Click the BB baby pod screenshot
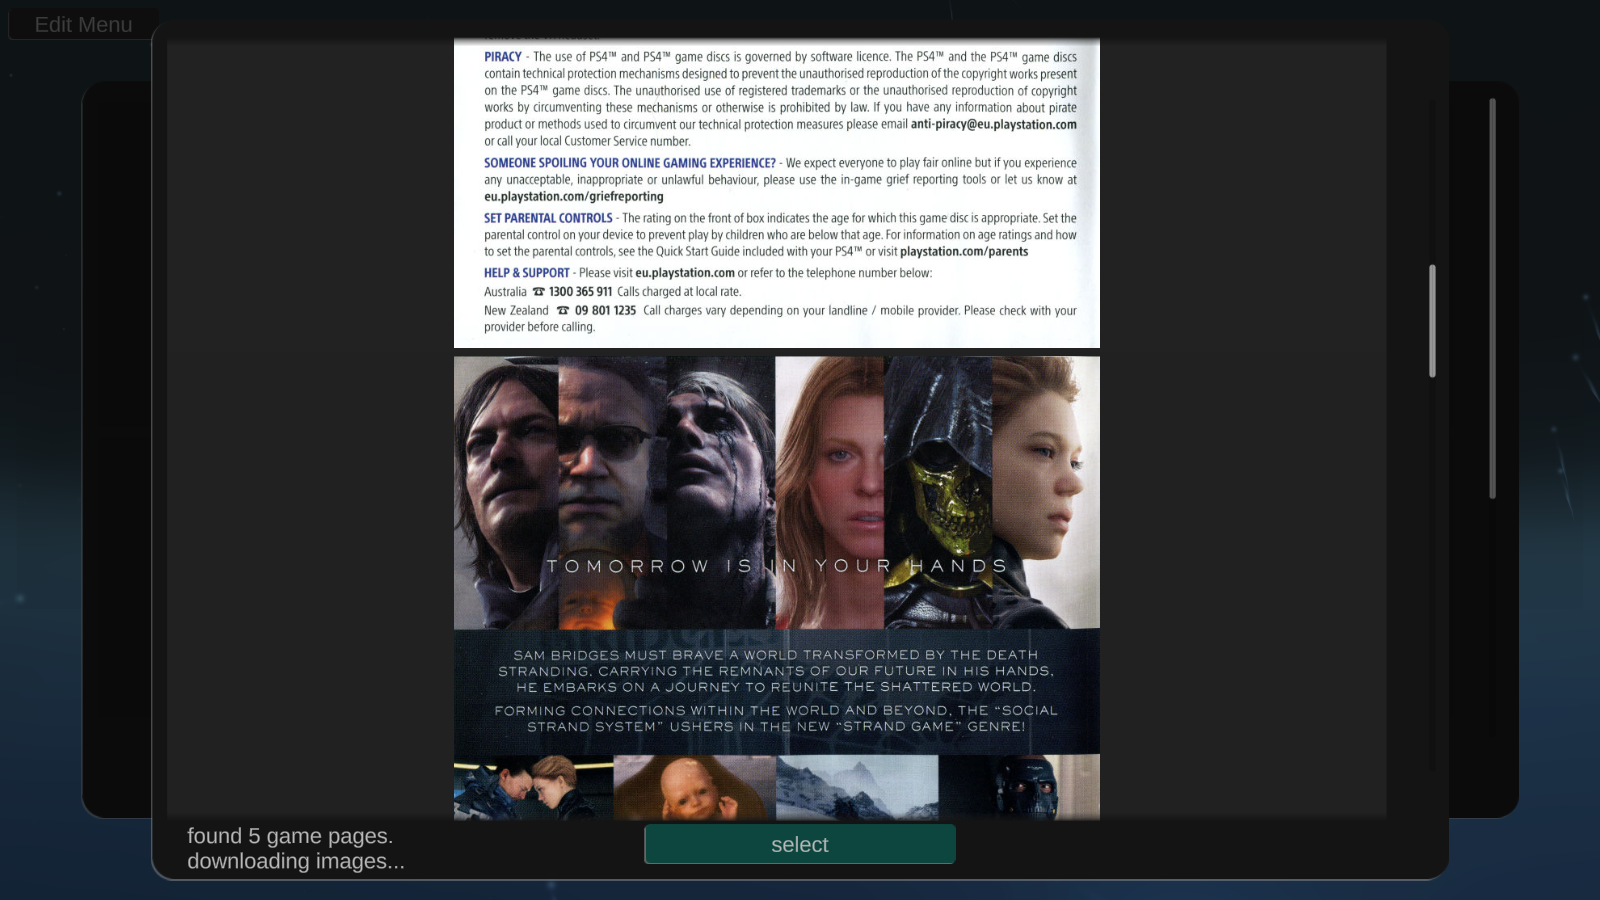 point(694,790)
